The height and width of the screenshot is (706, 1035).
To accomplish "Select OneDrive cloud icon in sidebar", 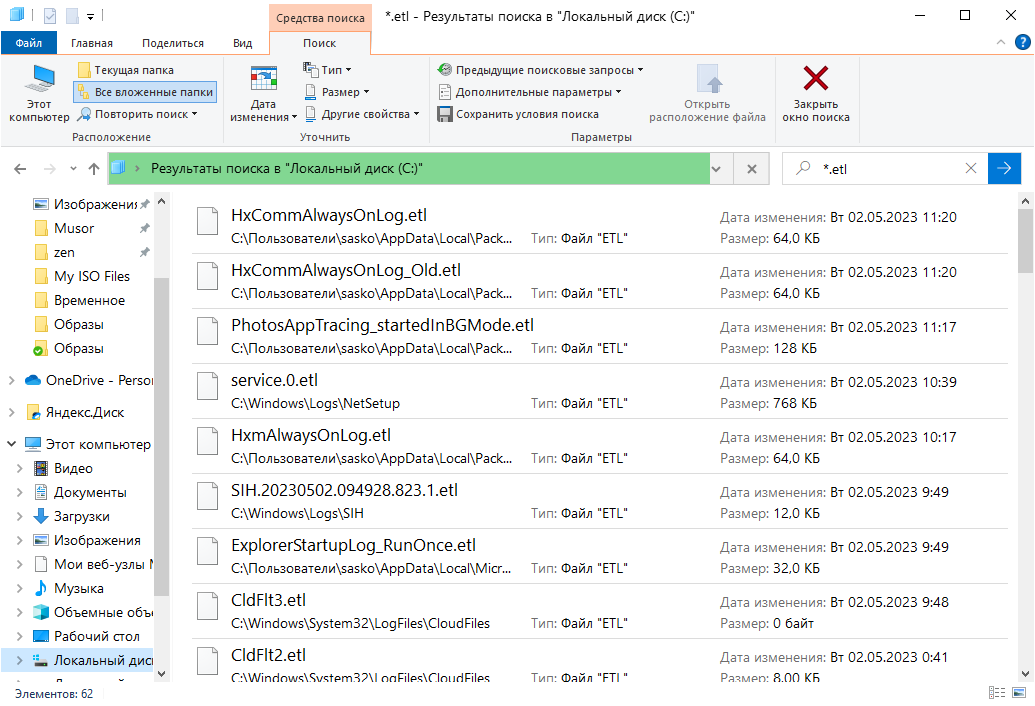I will point(32,380).
